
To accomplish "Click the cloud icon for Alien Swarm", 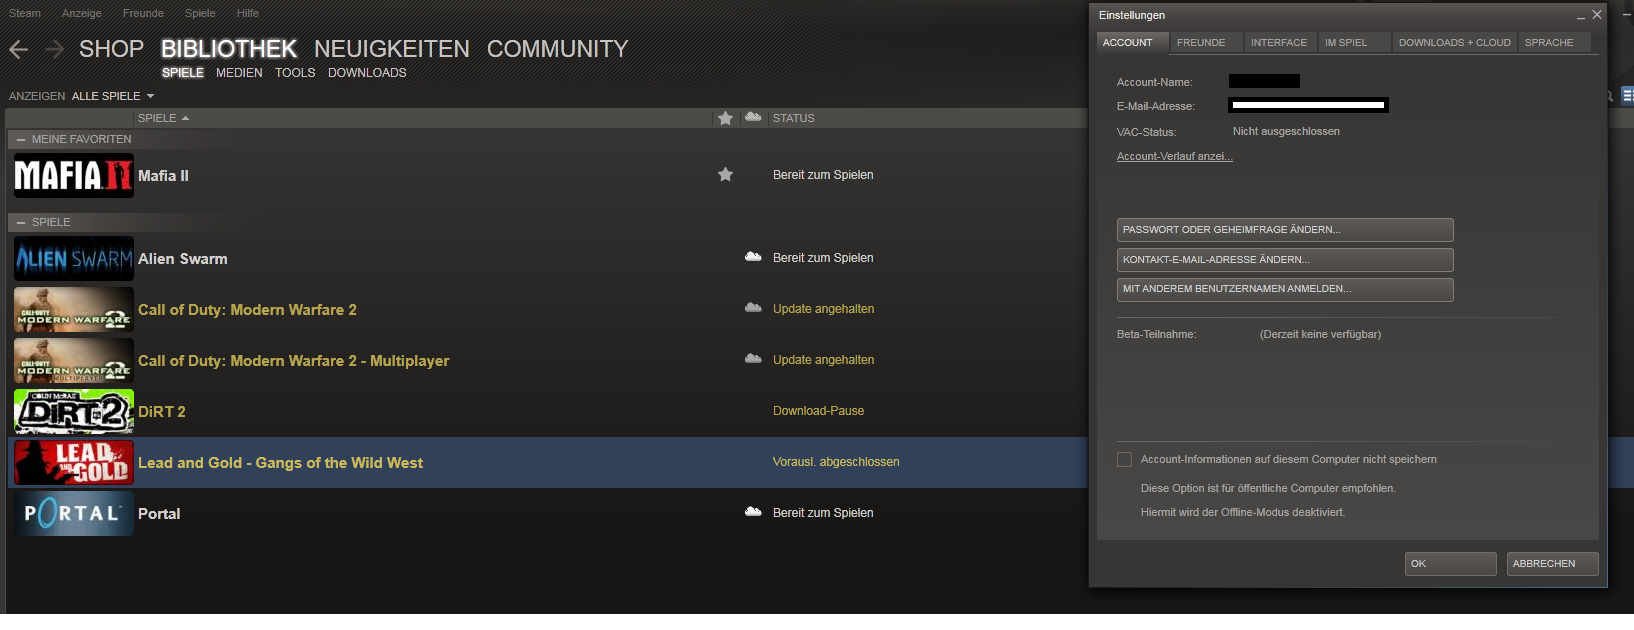I will (753, 258).
